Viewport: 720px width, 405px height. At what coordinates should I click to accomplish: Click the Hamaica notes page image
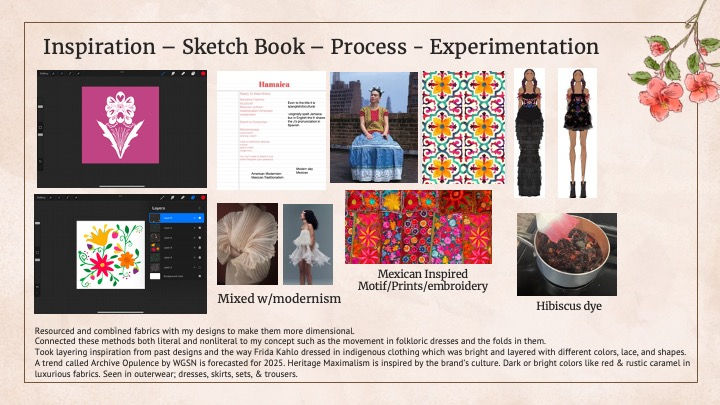pos(271,130)
